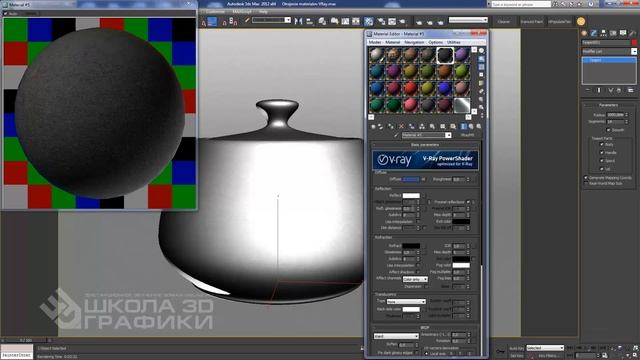Toggle the Dispersion checkbox

tap(426, 287)
